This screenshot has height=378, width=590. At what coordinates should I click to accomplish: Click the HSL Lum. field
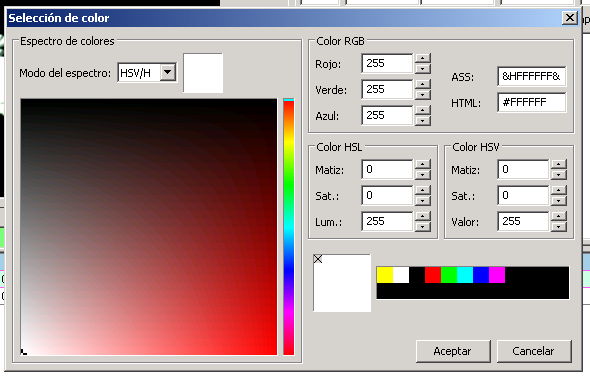[387, 221]
